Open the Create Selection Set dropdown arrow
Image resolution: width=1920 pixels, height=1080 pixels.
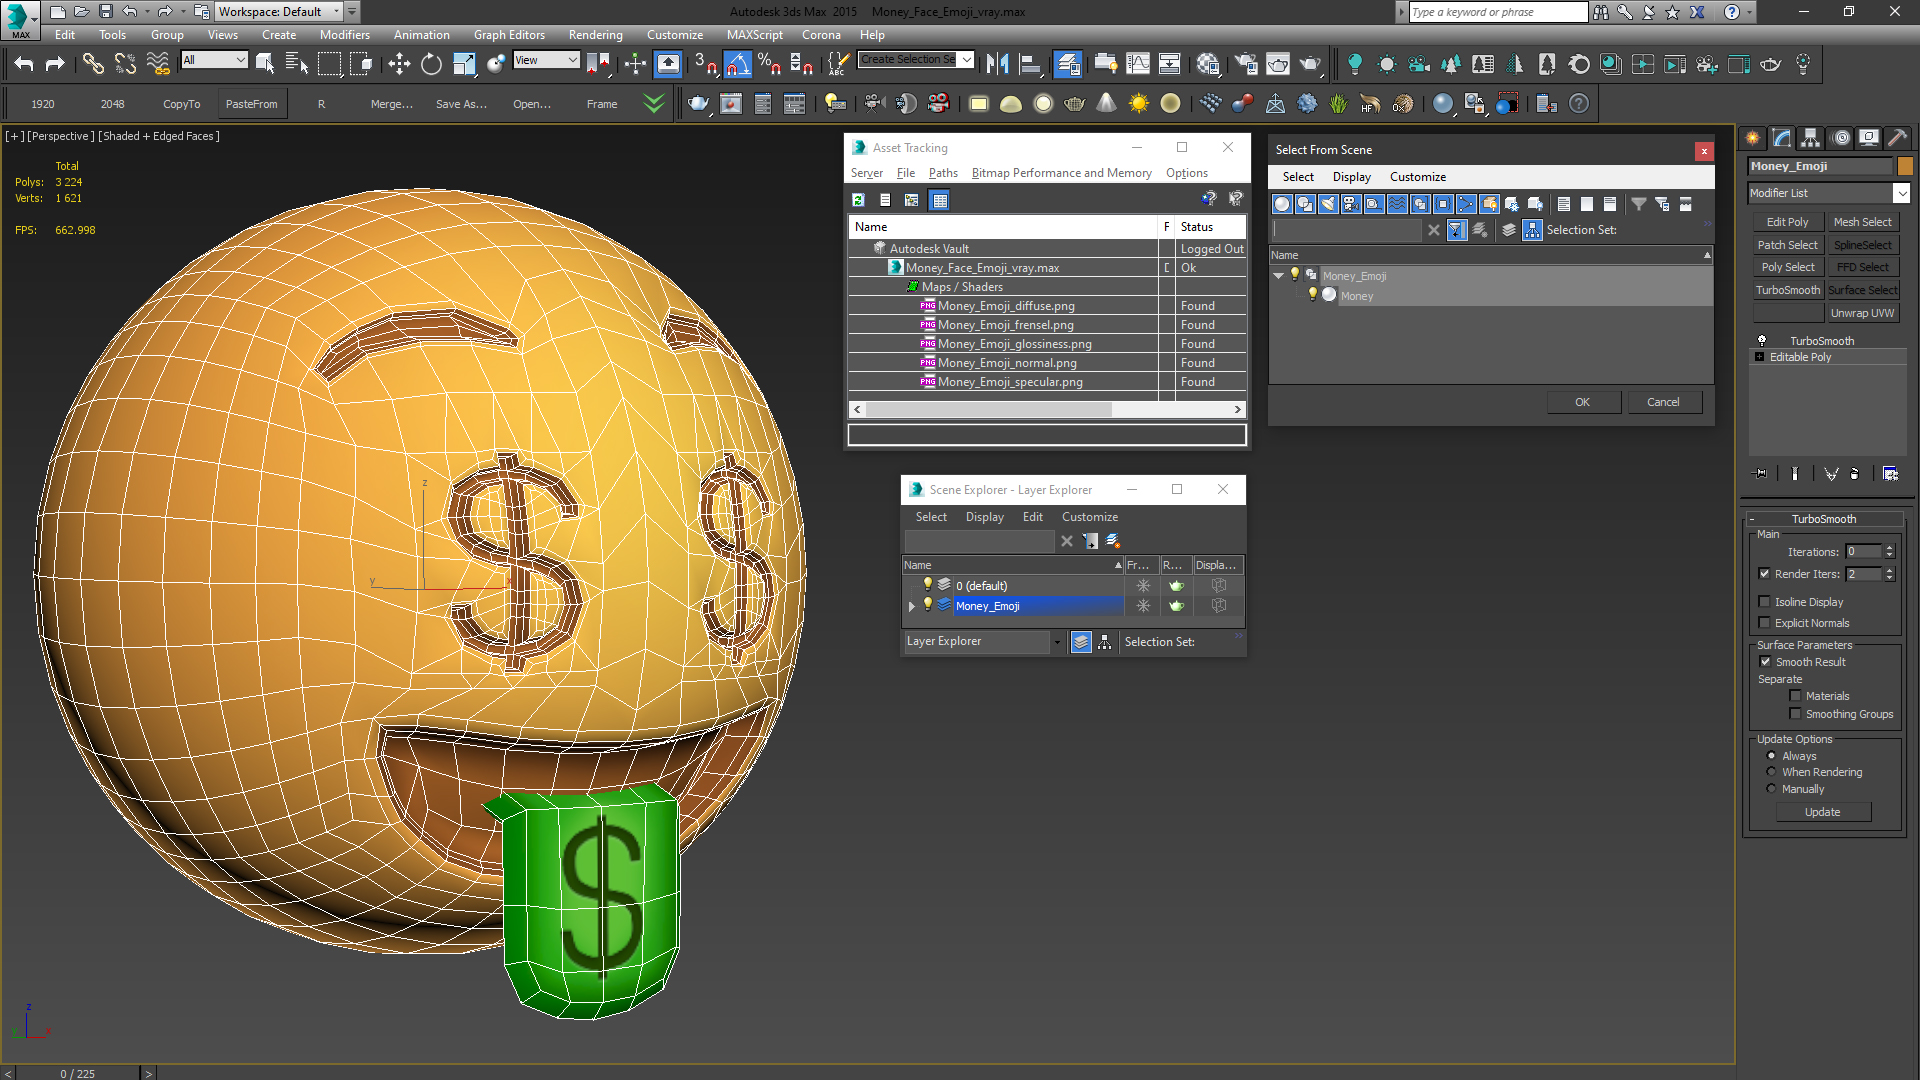coord(966,60)
